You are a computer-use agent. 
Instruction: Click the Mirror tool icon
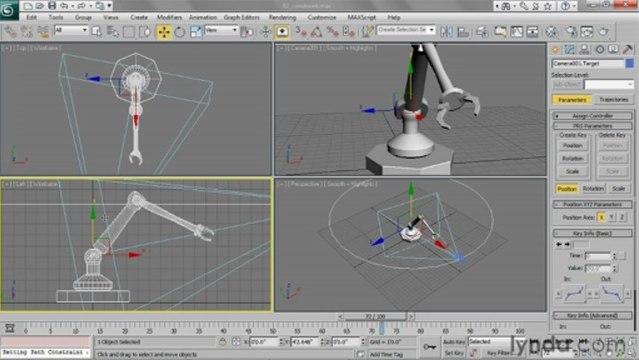[446, 31]
